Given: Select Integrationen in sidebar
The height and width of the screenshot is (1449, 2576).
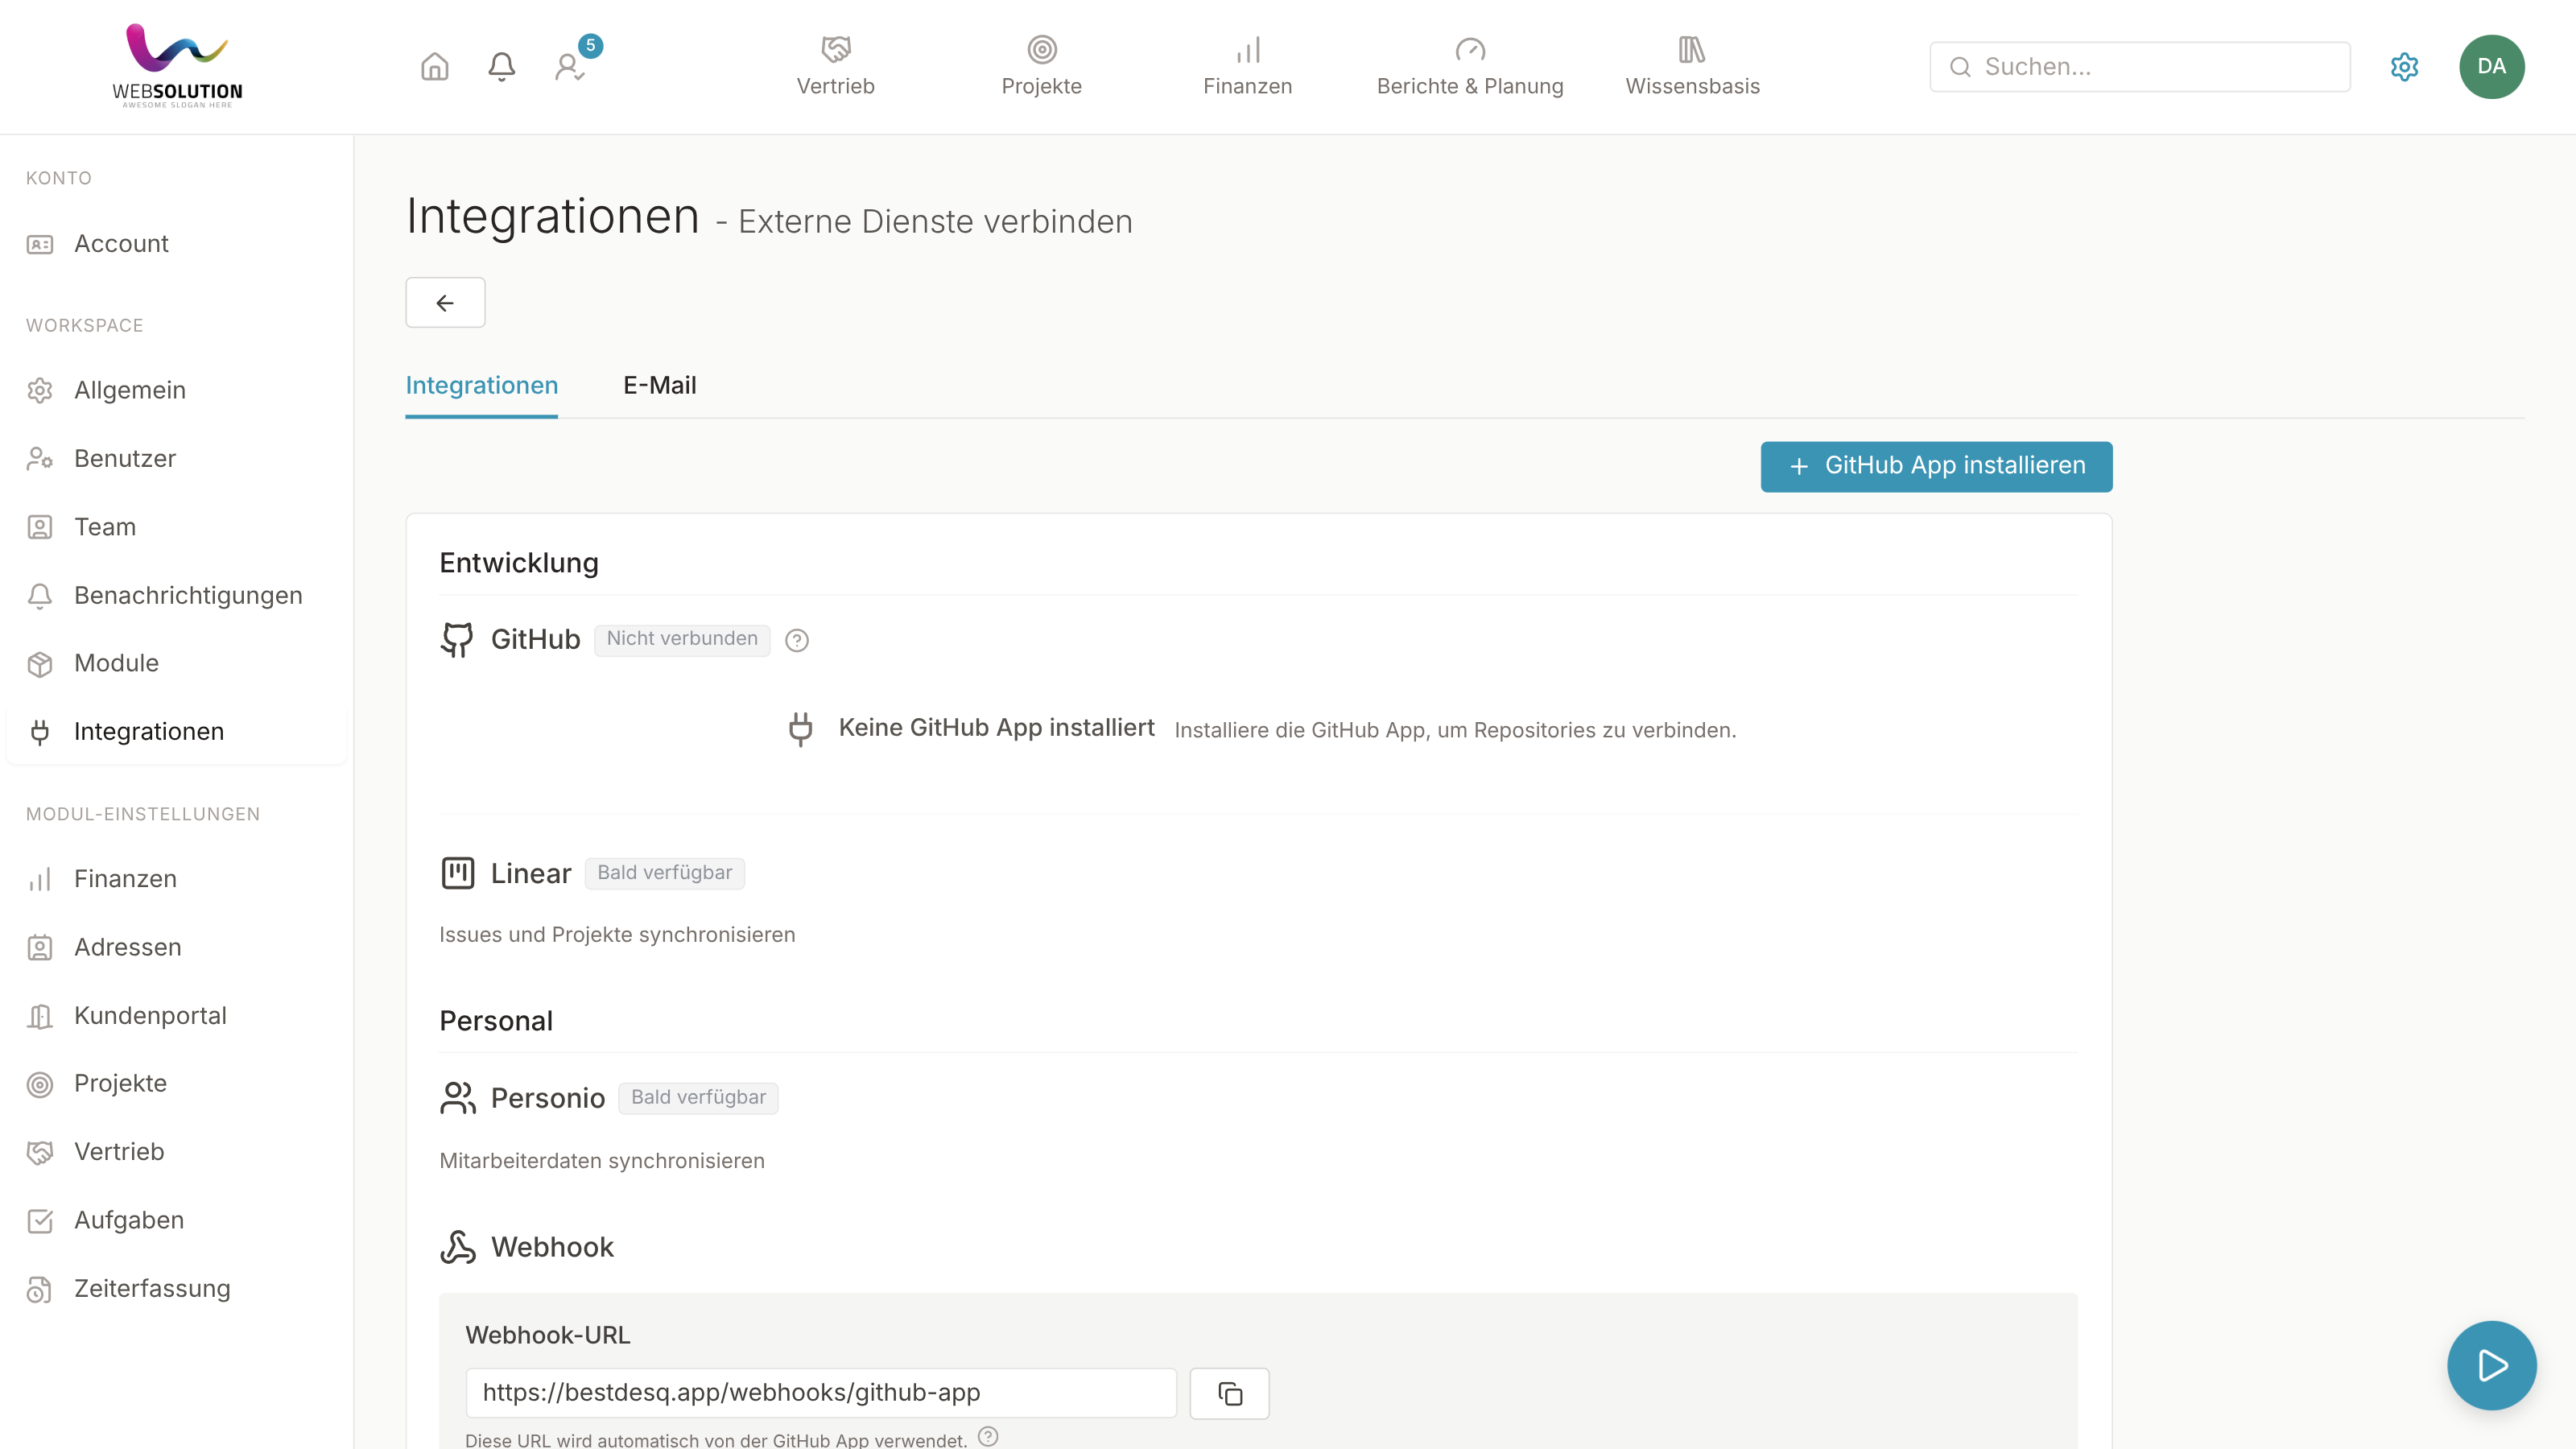Looking at the screenshot, I should coord(176,732).
